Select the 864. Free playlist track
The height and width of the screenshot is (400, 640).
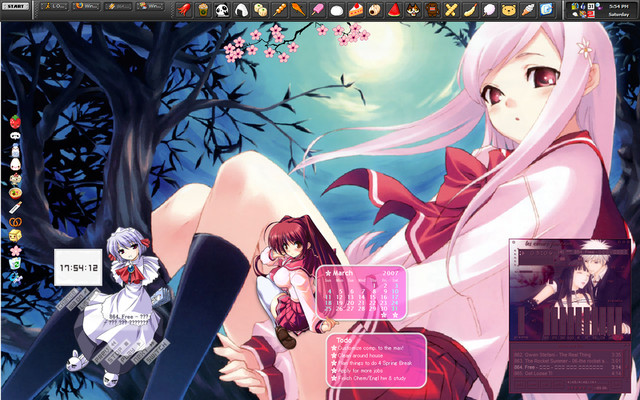point(568,367)
